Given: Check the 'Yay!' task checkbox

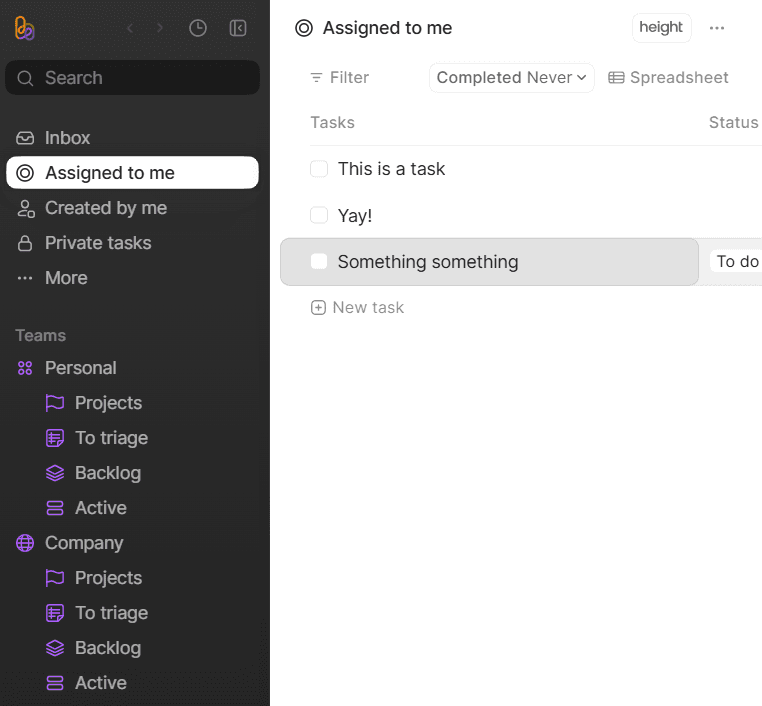Looking at the screenshot, I should (319, 215).
